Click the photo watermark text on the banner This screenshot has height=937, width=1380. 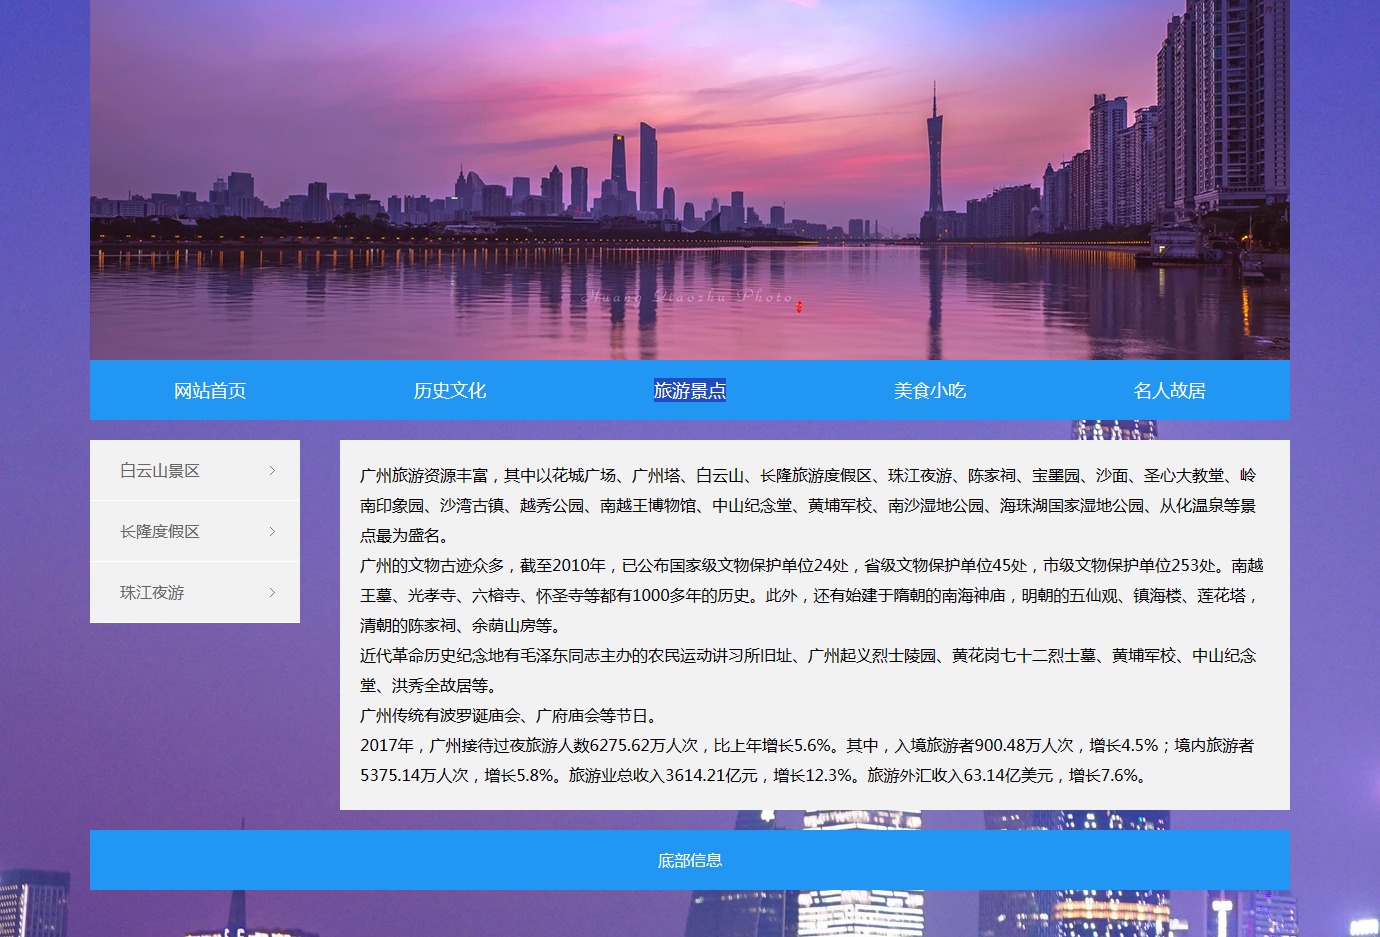[x=688, y=296]
